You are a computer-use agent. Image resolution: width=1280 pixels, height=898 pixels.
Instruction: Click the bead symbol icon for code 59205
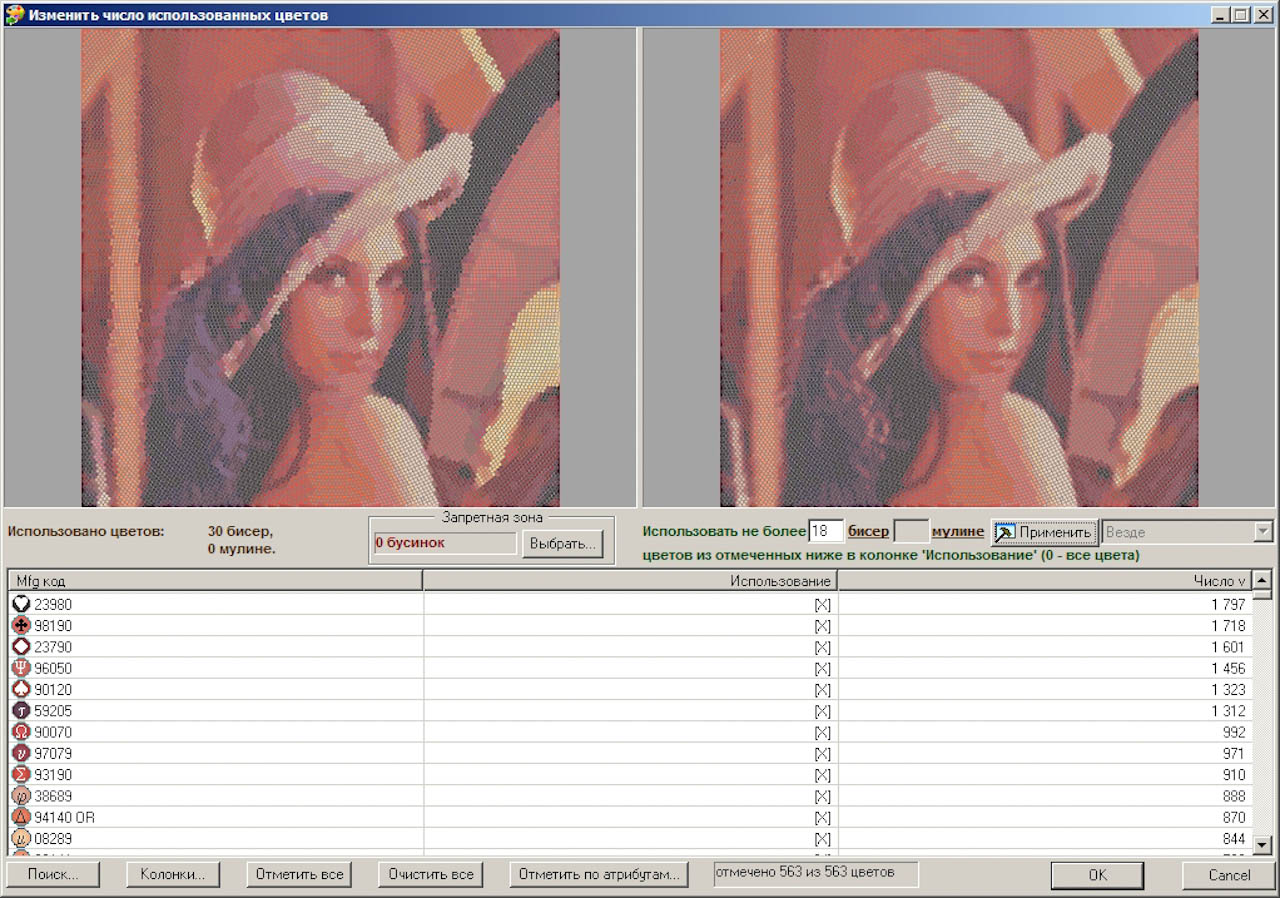[22, 711]
